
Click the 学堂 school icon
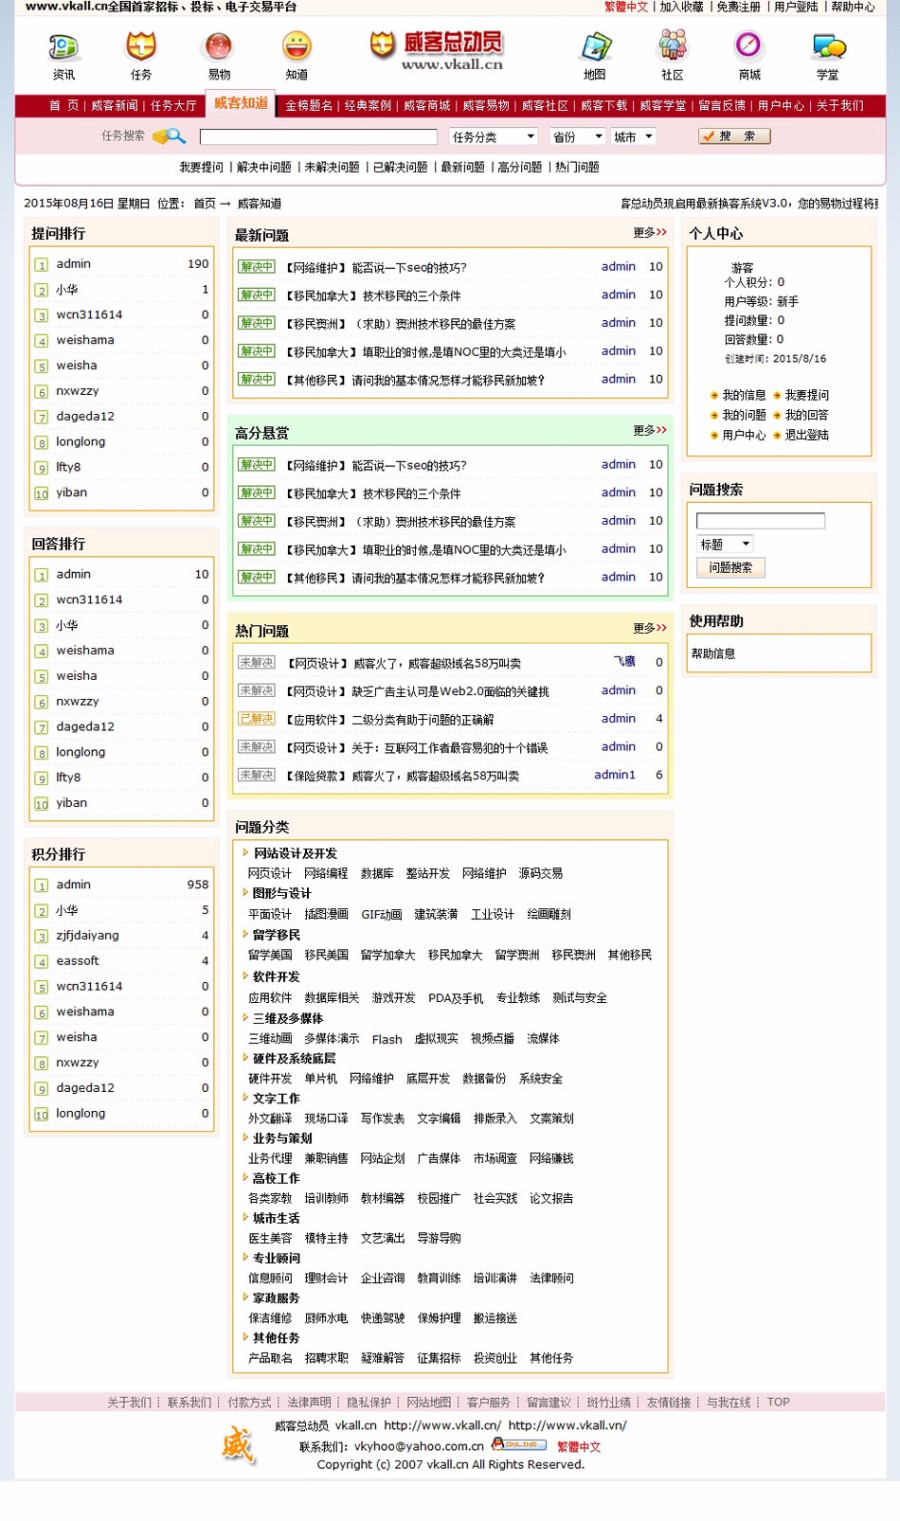pyautogui.click(x=828, y=47)
